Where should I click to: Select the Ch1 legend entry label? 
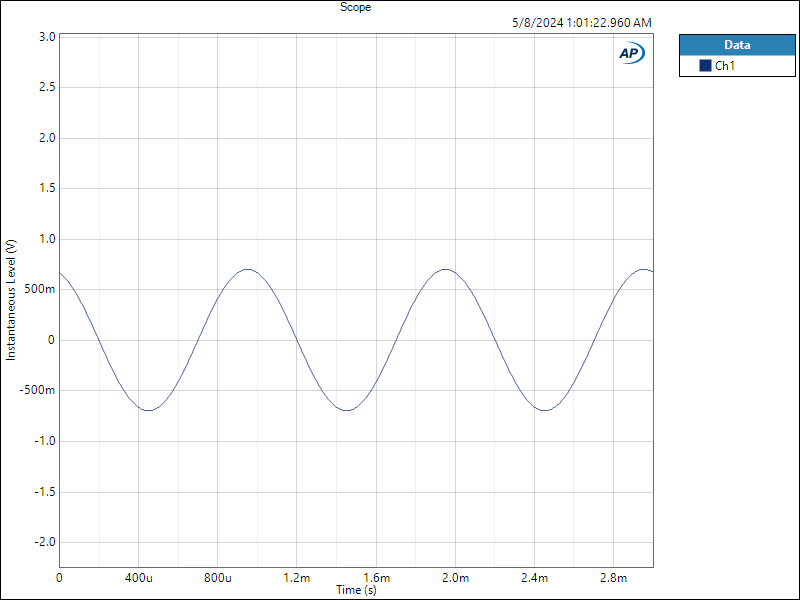[x=725, y=65]
